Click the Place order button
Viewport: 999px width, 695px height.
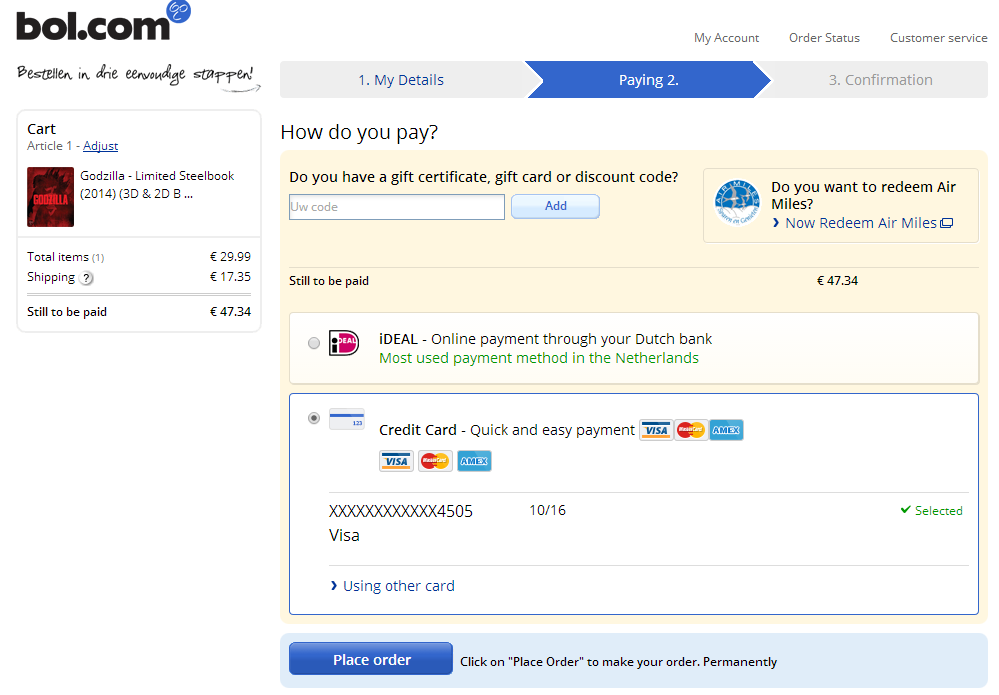371,659
